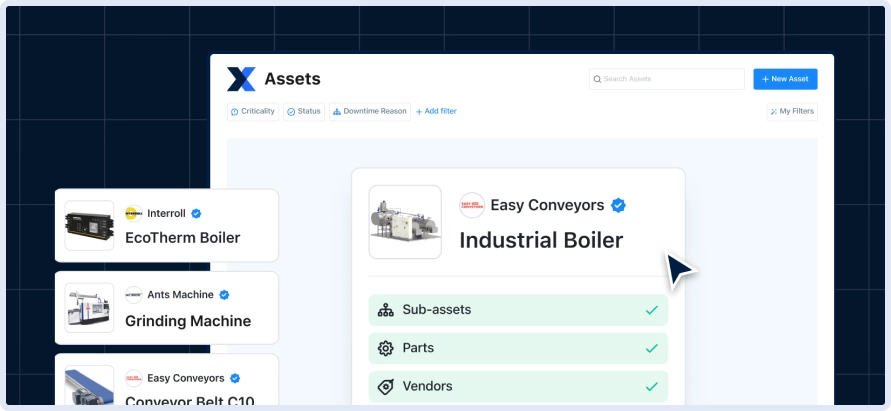Select the Grinding Machine card
The height and width of the screenshot is (411, 891).
(166, 308)
